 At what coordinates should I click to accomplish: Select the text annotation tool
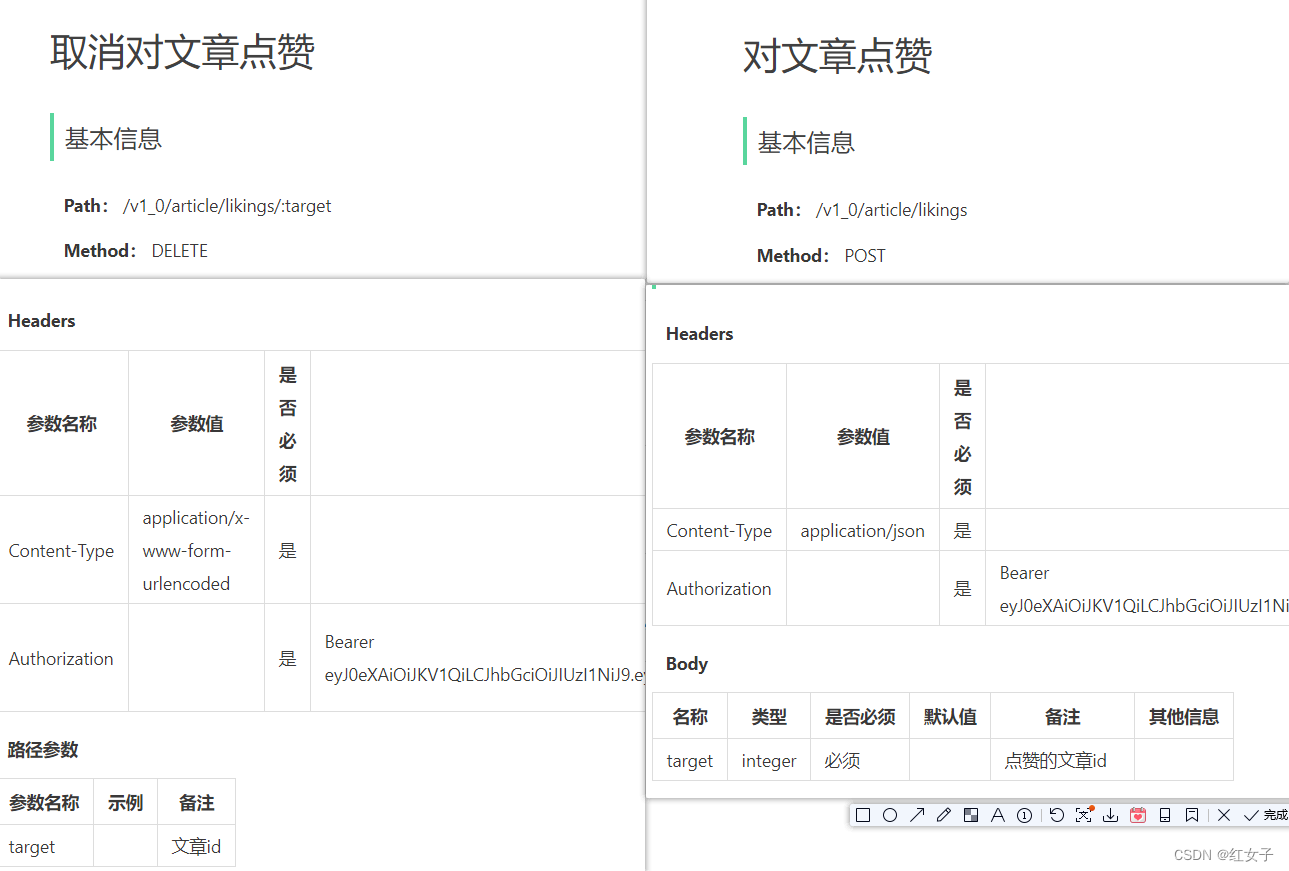coord(997,815)
